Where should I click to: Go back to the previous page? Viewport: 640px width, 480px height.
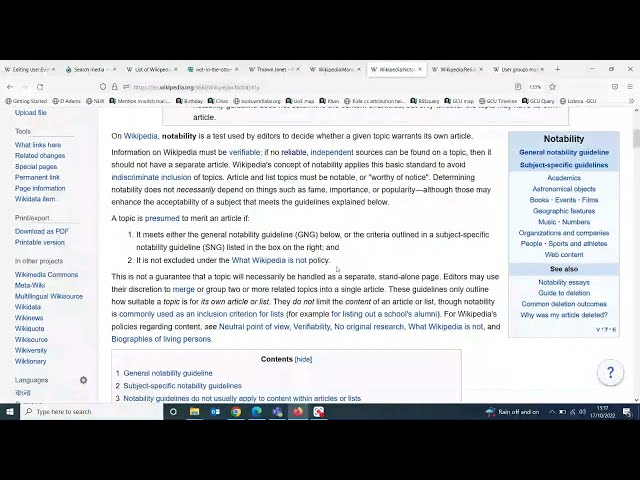point(10,87)
